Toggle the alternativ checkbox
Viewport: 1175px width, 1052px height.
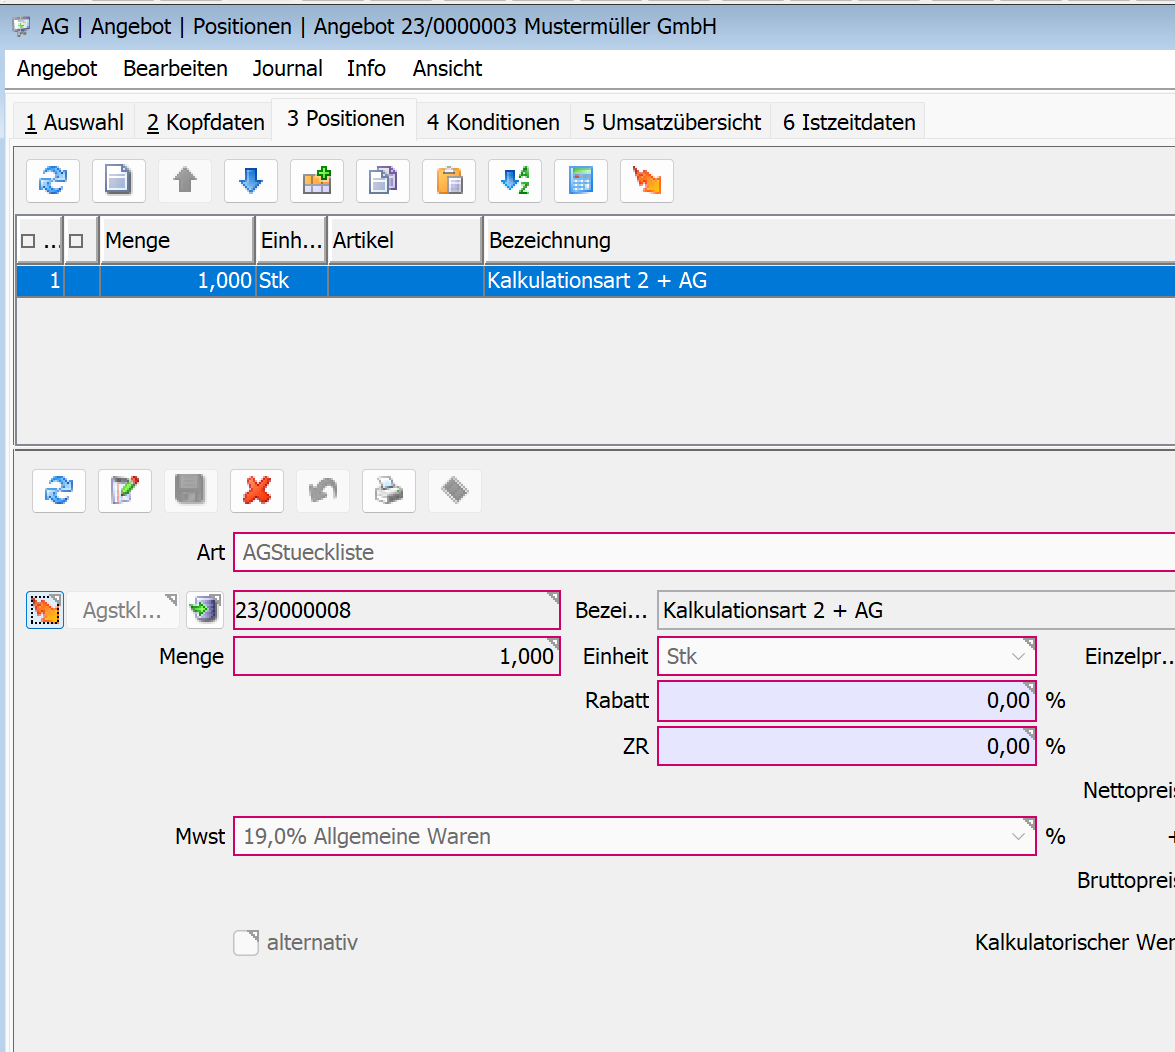click(246, 943)
